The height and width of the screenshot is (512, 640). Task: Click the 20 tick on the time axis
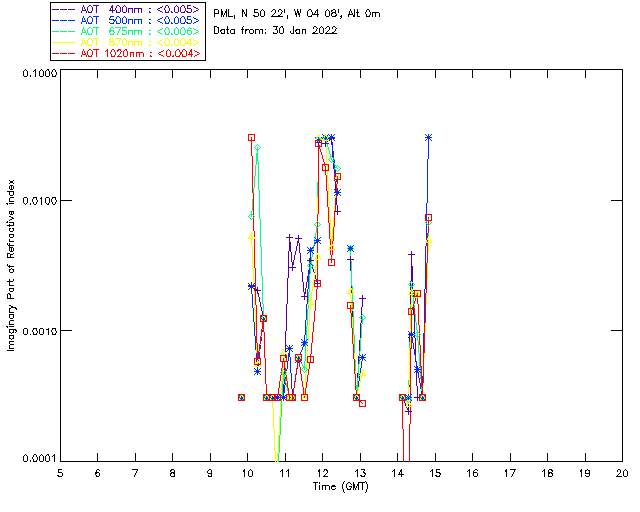[x=622, y=473]
